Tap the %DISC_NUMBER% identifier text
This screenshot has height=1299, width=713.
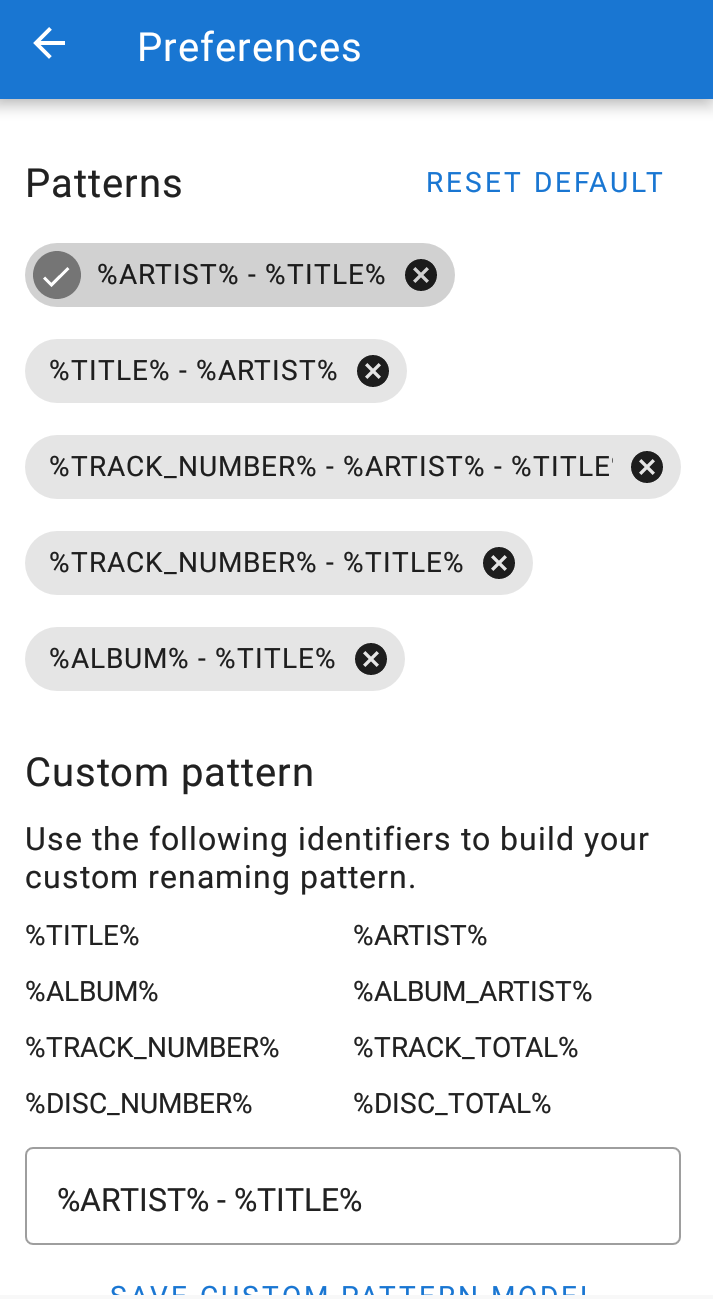click(x=139, y=1103)
